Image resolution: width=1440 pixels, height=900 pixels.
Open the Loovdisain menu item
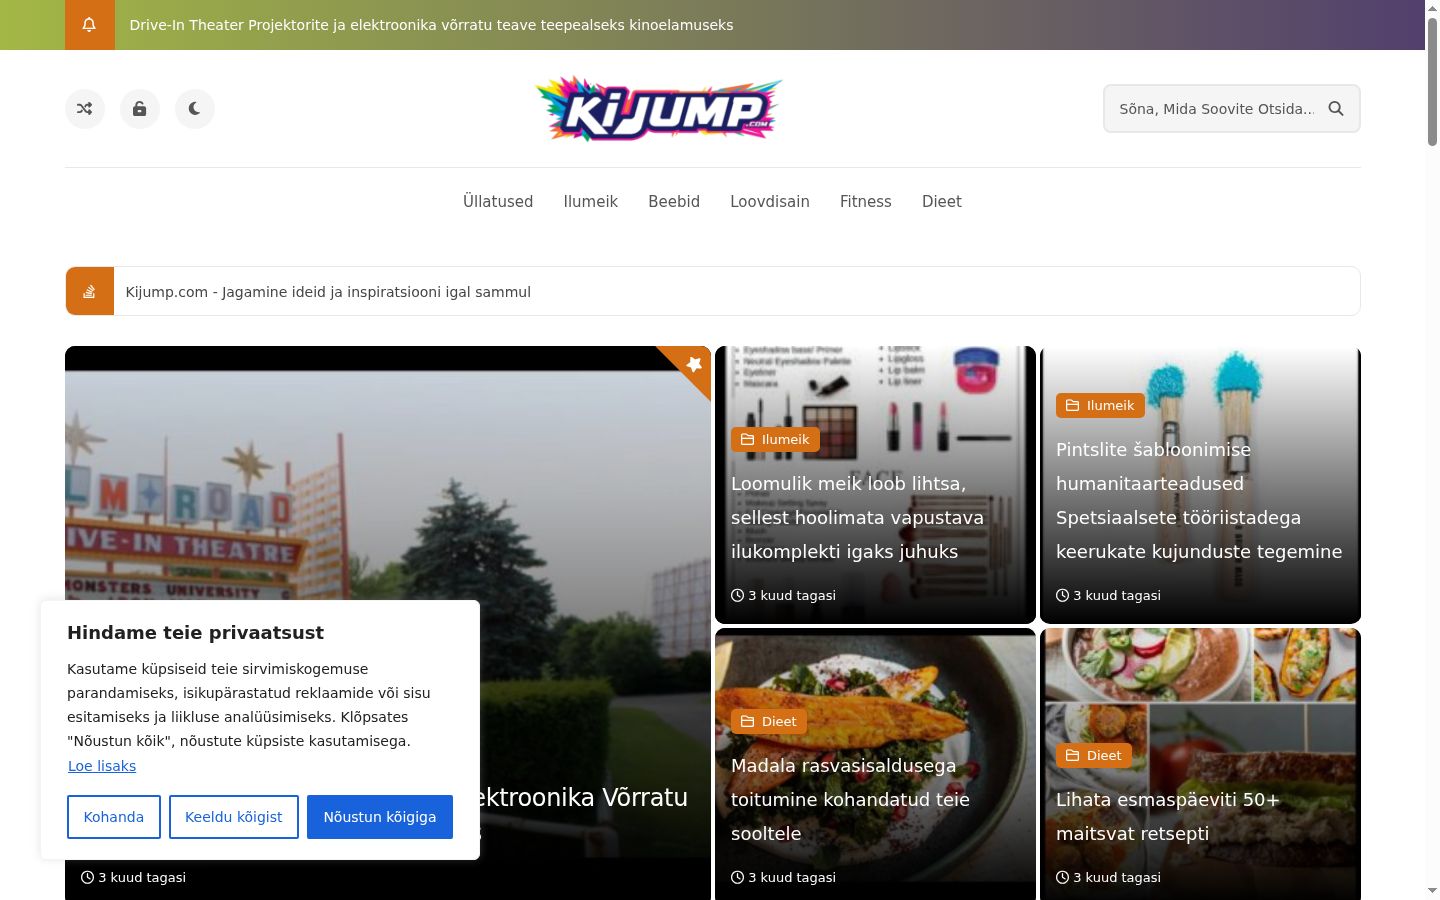[770, 202]
